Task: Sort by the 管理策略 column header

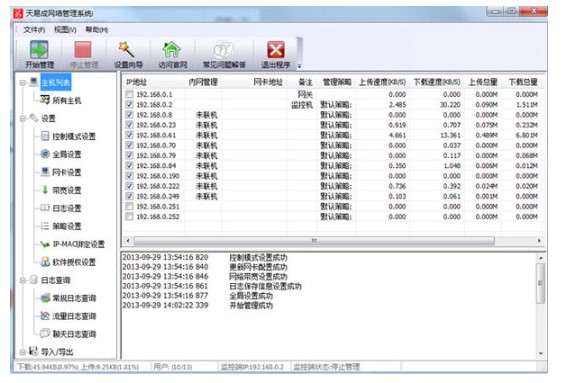Action: pos(337,82)
